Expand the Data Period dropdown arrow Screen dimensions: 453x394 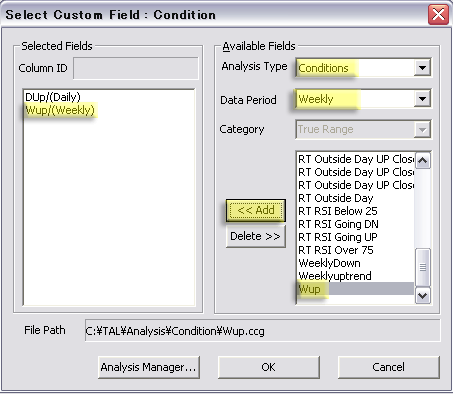422,99
